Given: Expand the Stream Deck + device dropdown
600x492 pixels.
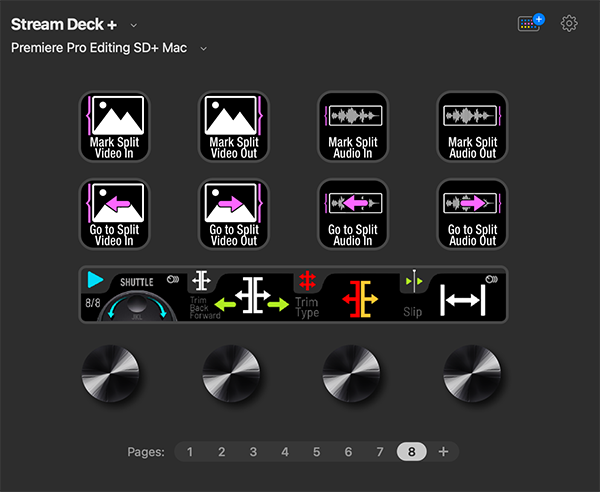Looking at the screenshot, I should [x=134, y=25].
